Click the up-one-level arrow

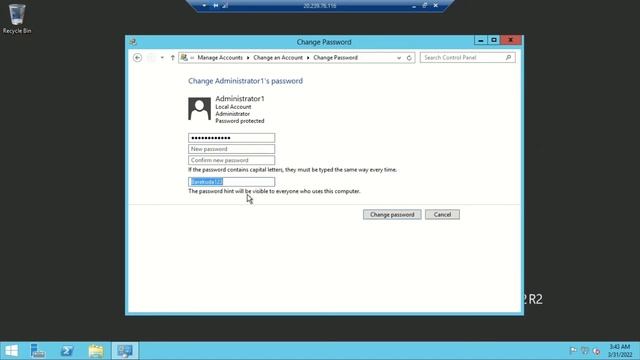[x=173, y=58]
